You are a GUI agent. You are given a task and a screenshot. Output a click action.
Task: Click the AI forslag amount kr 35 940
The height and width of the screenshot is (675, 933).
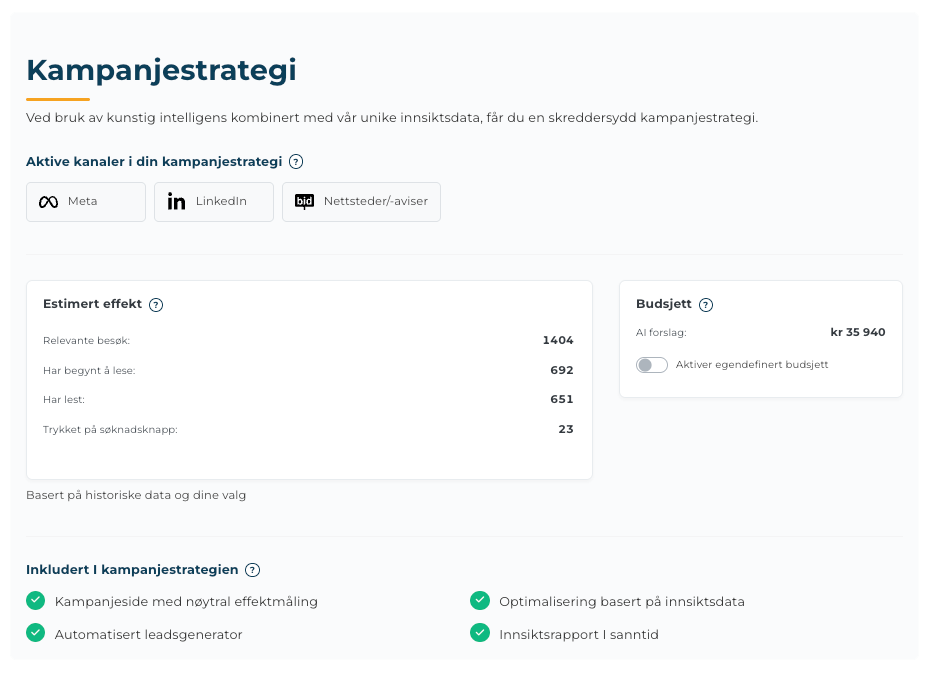coord(857,333)
